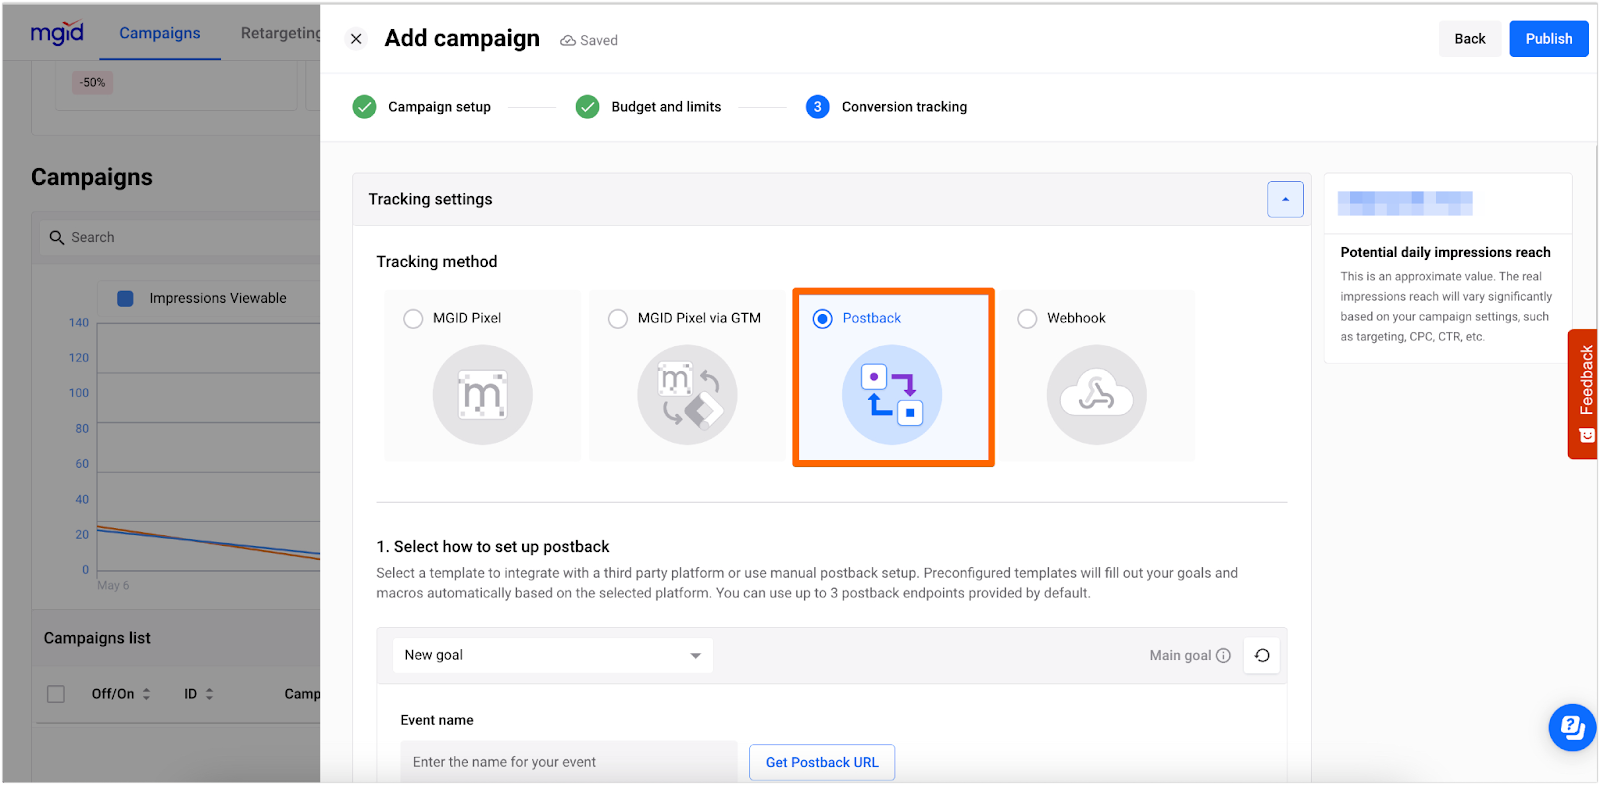Click the Webhook cloud icon

(1096, 395)
